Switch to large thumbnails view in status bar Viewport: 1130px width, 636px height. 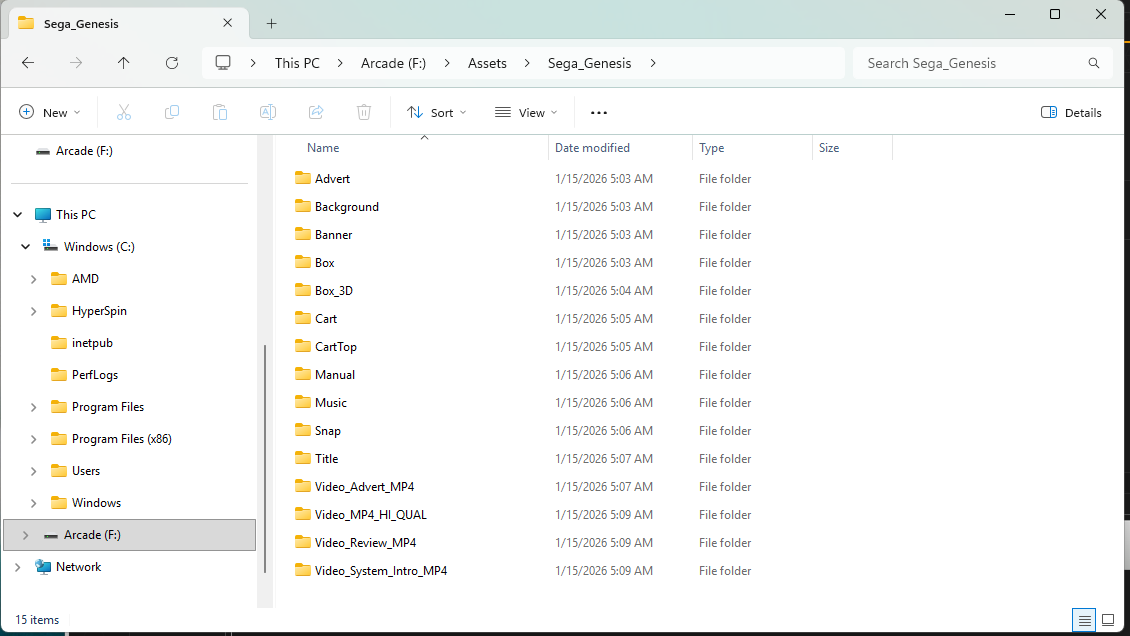pos(1108,620)
